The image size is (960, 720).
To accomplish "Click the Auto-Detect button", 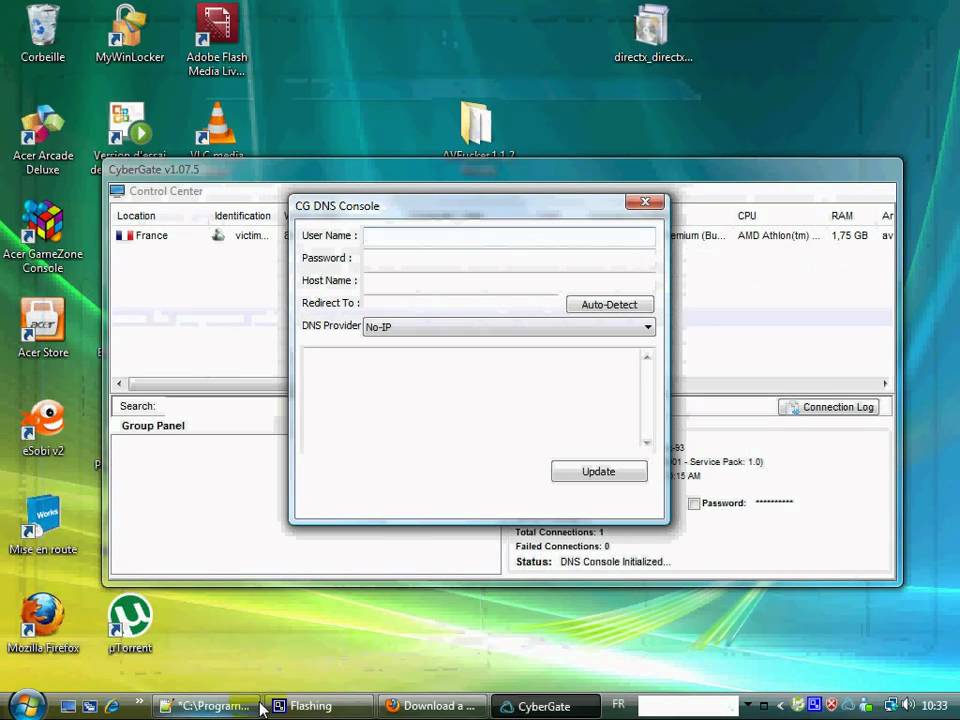I will [x=610, y=304].
